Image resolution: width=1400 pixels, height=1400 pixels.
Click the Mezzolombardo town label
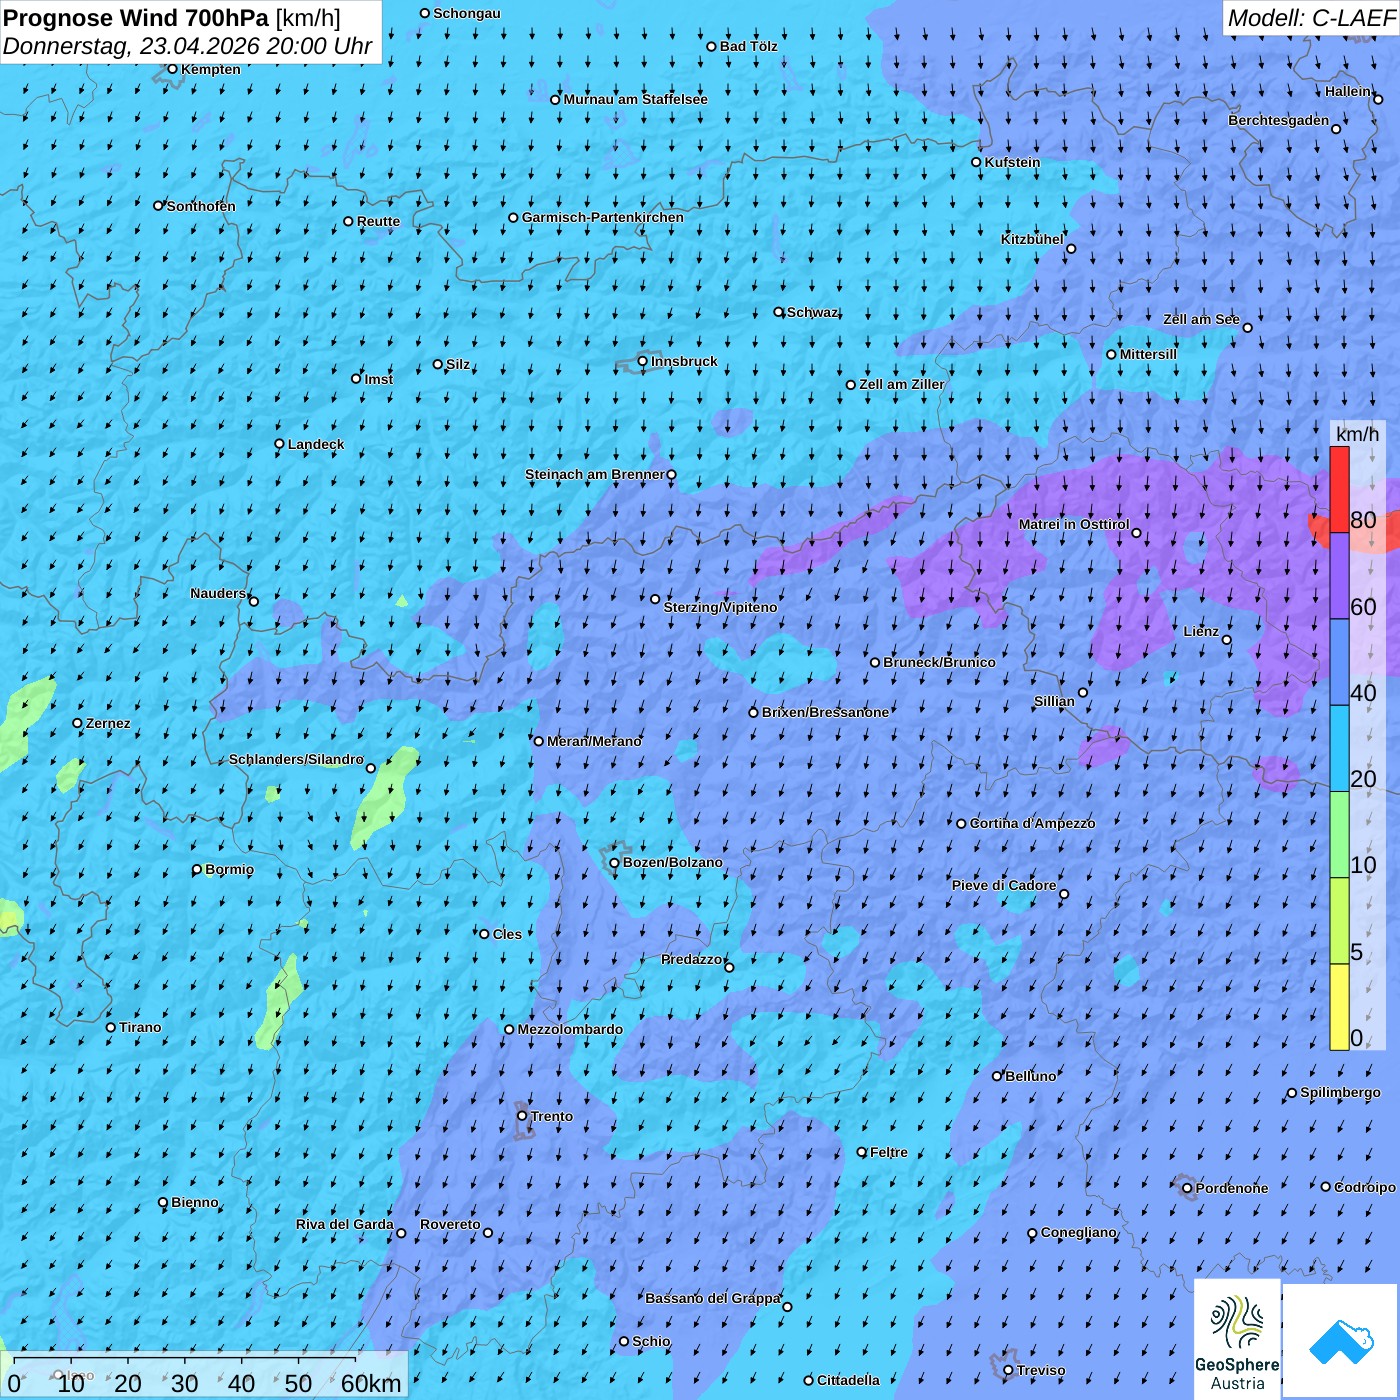point(570,1029)
